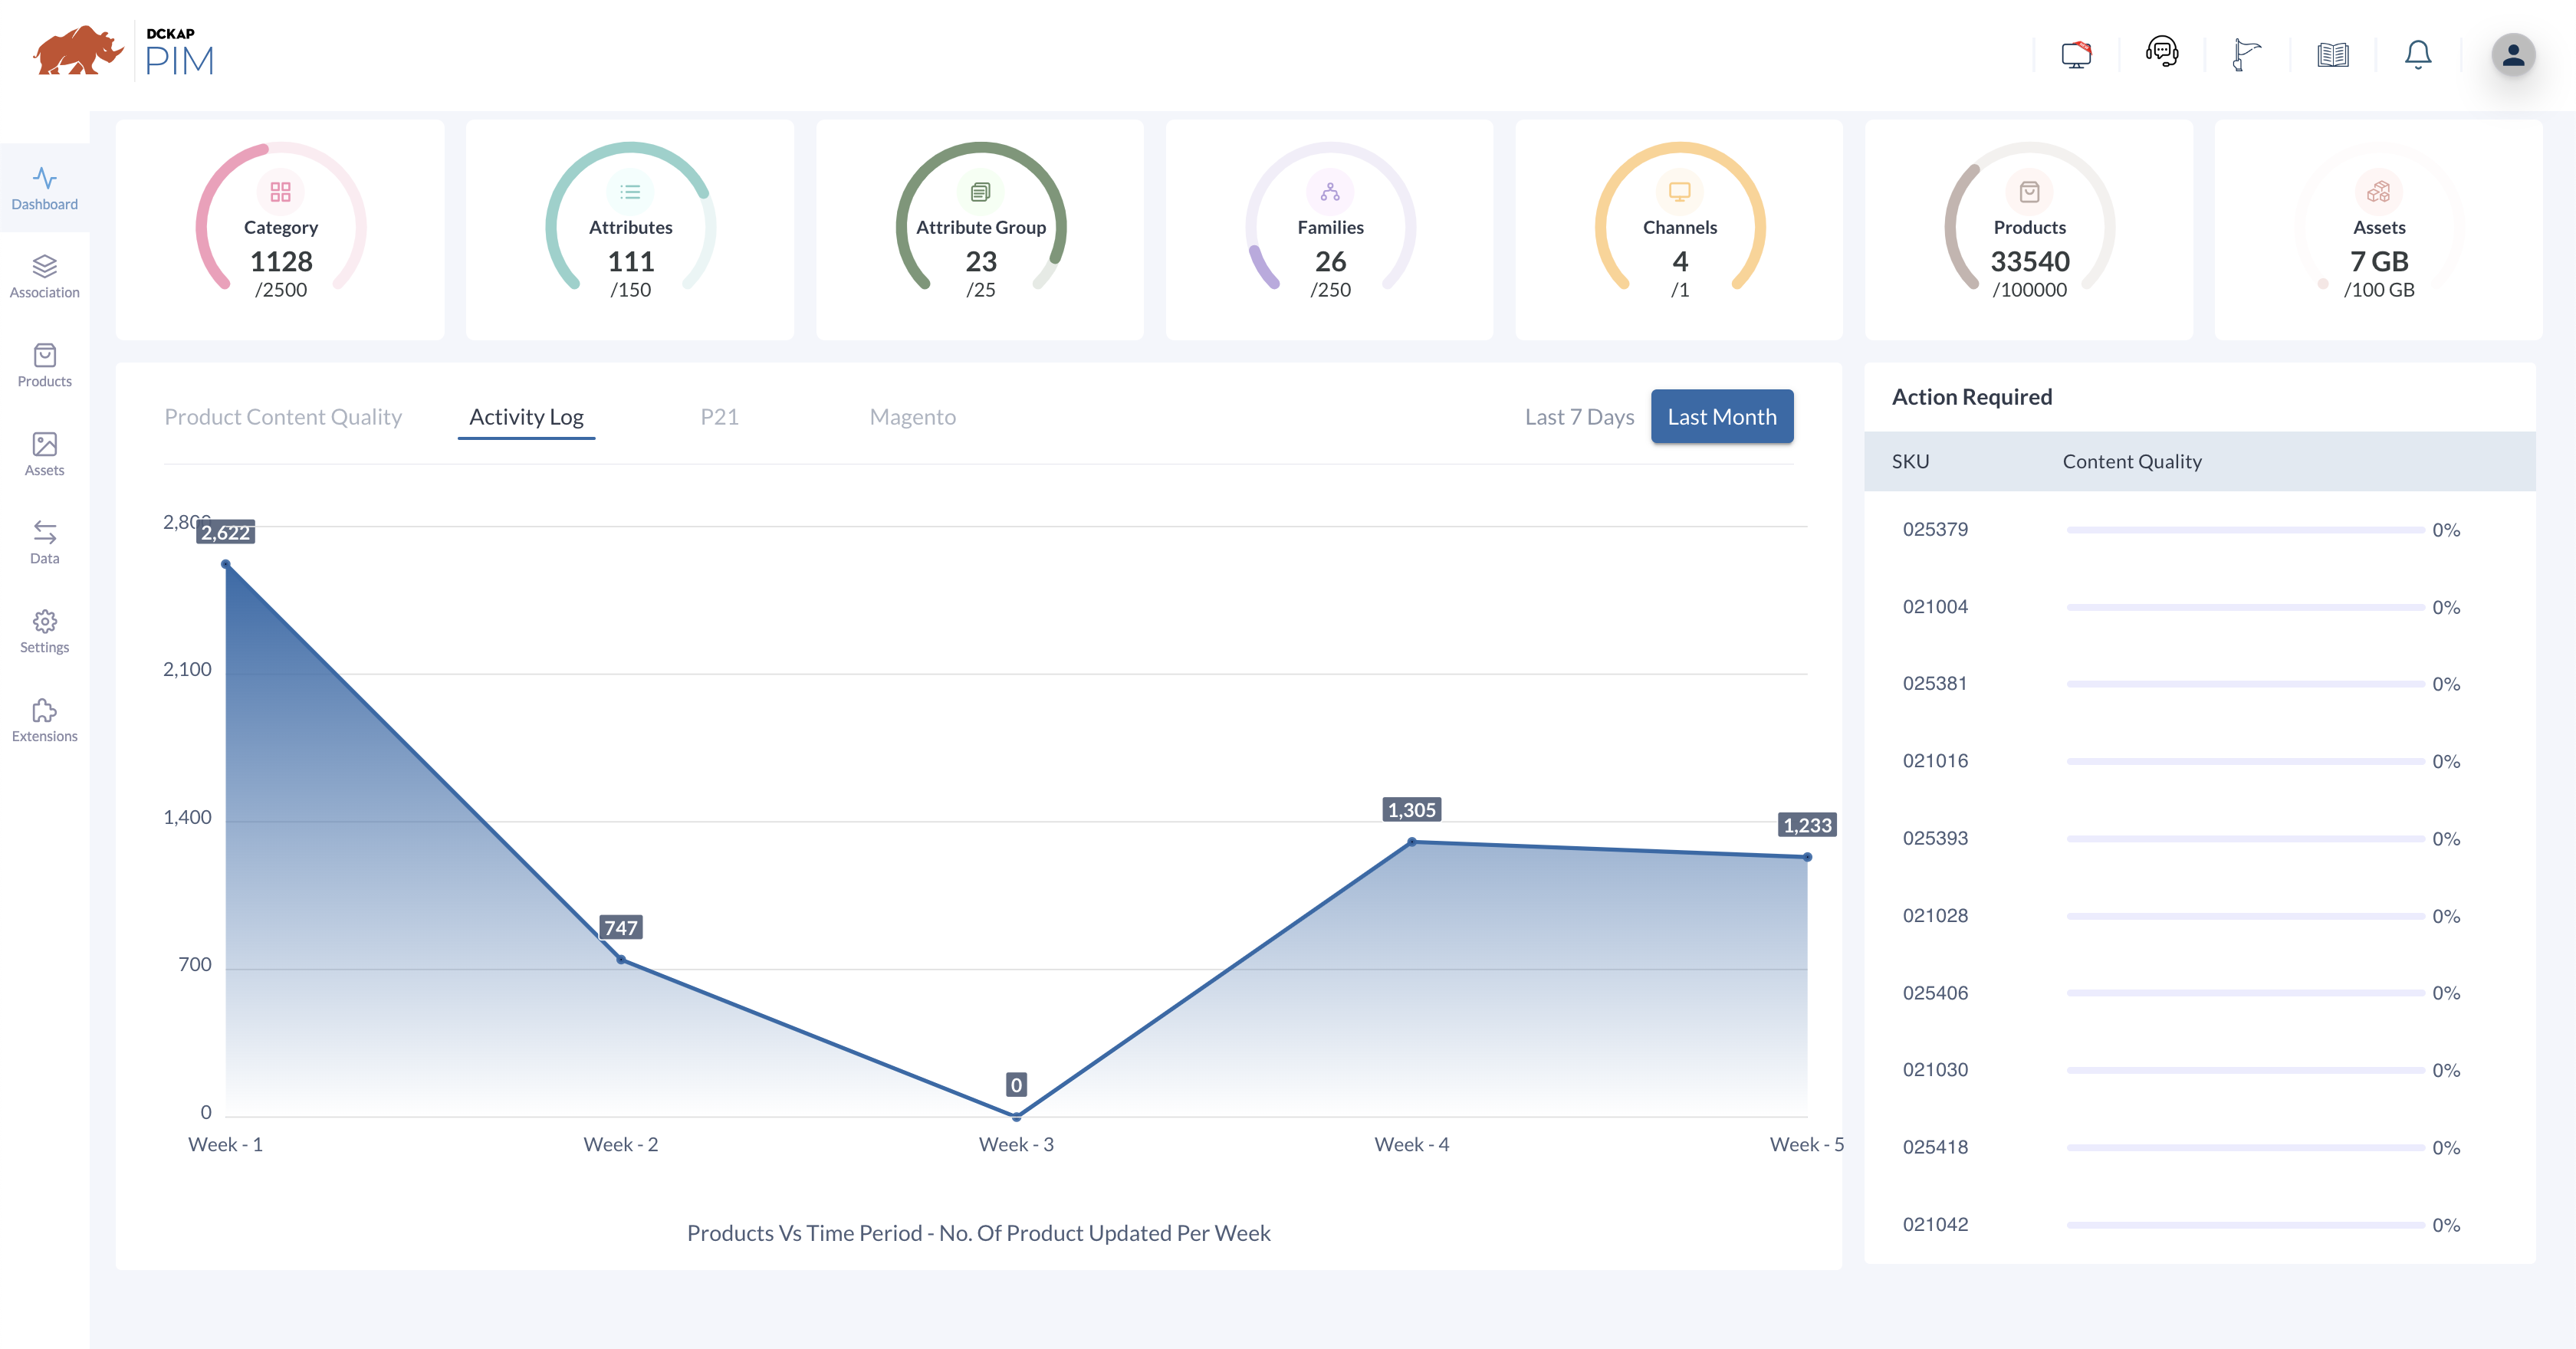Select the Activity Log tab
This screenshot has width=2576, height=1349.
pos(526,417)
